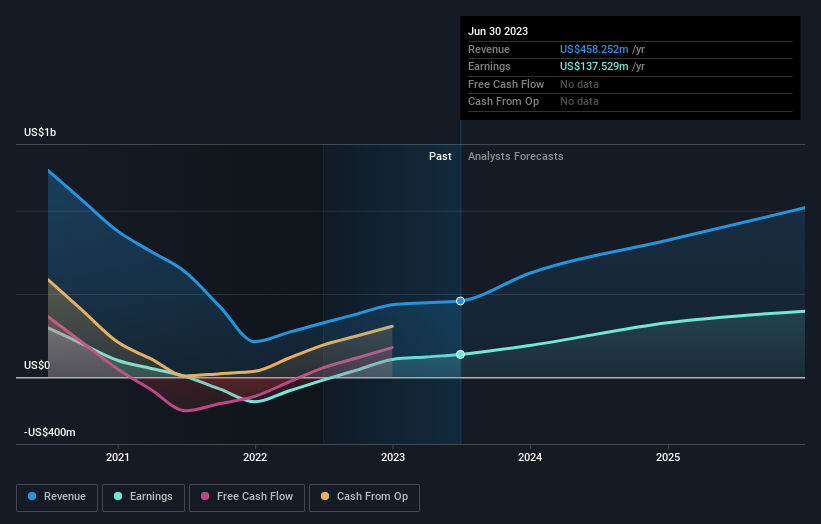Click the pink Free Cash Flow legend dot
Viewport: 821px width, 524px height.
coord(205,496)
